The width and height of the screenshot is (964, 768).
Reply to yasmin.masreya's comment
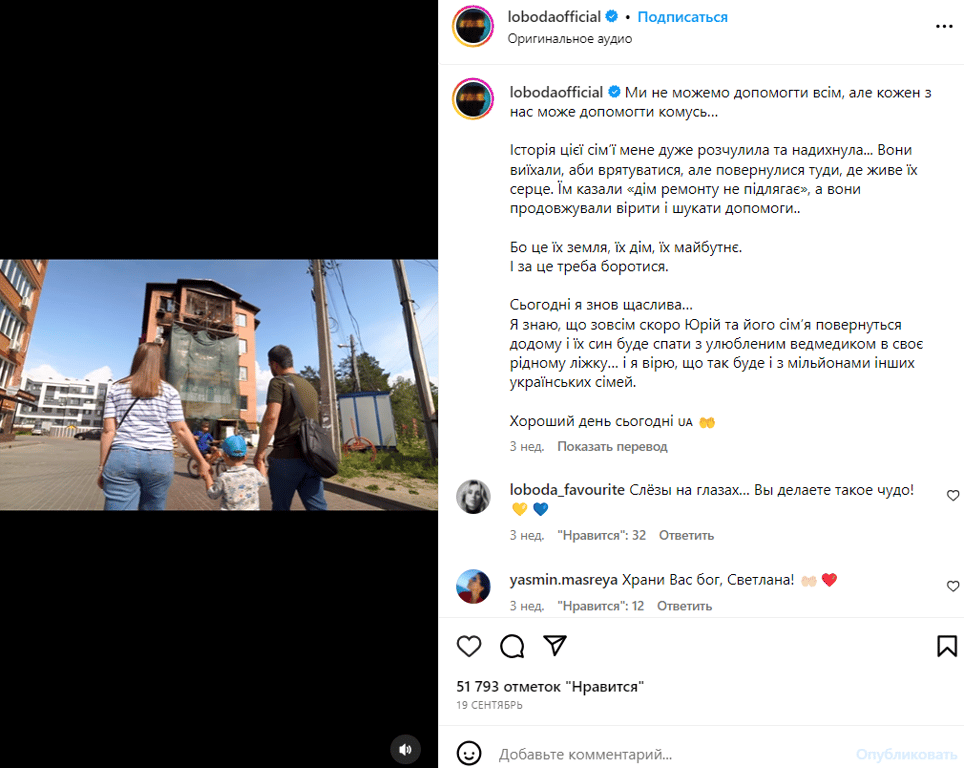tap(684, 606)
